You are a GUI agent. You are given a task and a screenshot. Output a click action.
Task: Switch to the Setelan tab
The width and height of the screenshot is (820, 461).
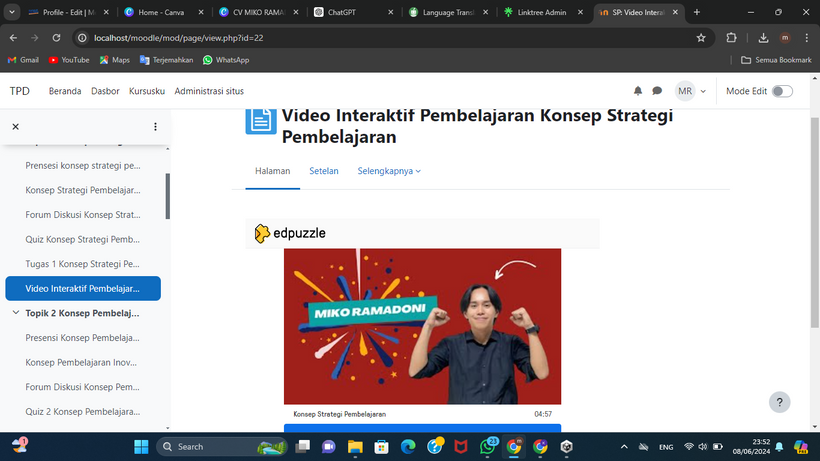pos(323,171)
